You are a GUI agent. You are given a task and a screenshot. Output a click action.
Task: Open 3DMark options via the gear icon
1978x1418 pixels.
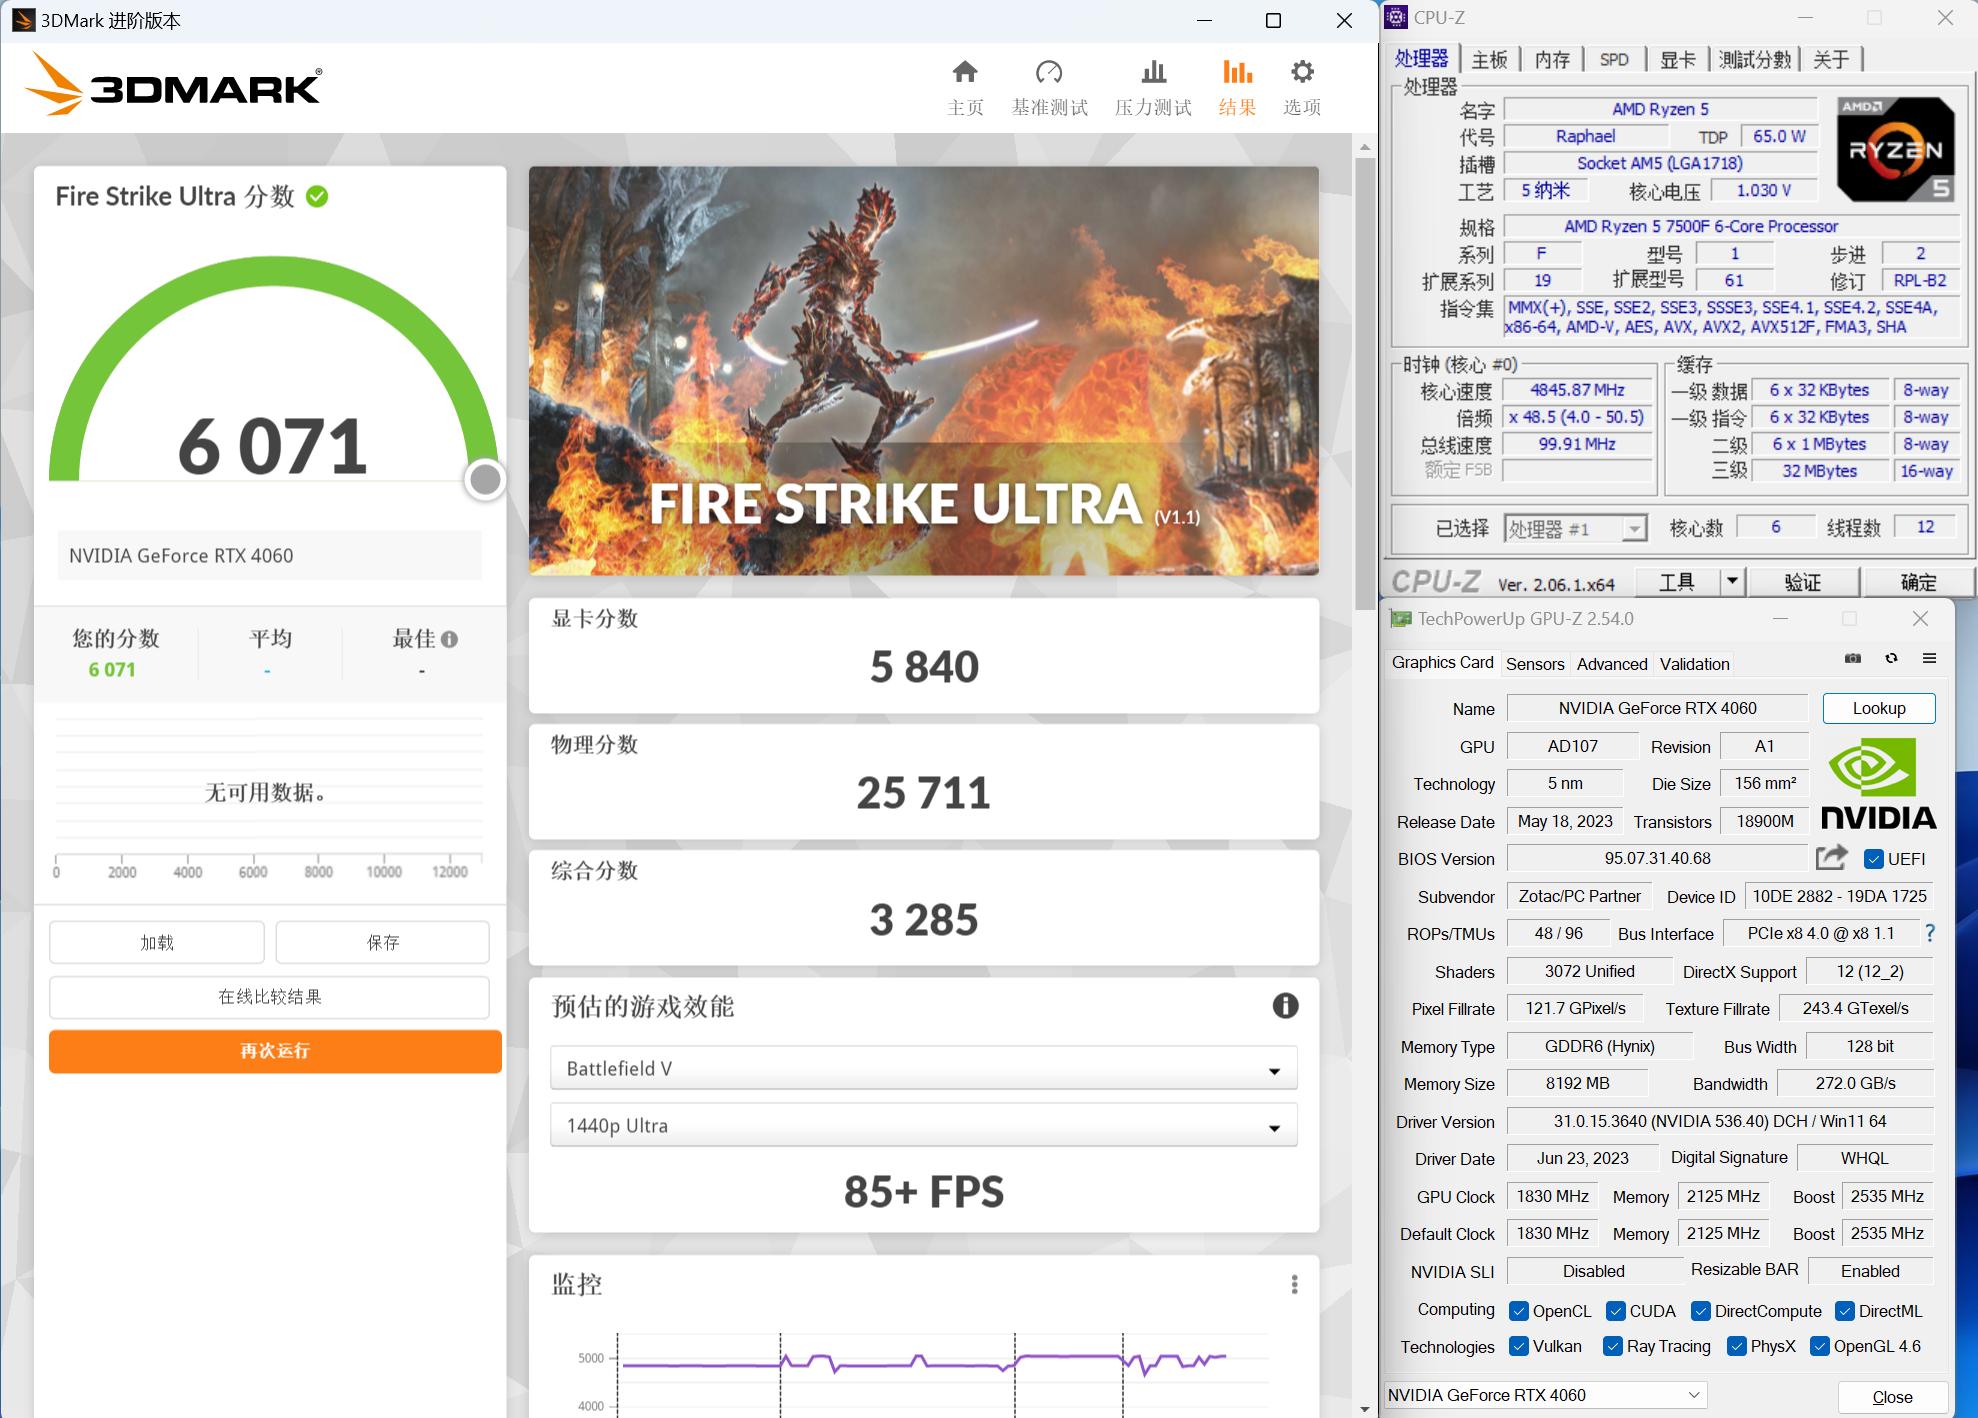point(1301,72)
